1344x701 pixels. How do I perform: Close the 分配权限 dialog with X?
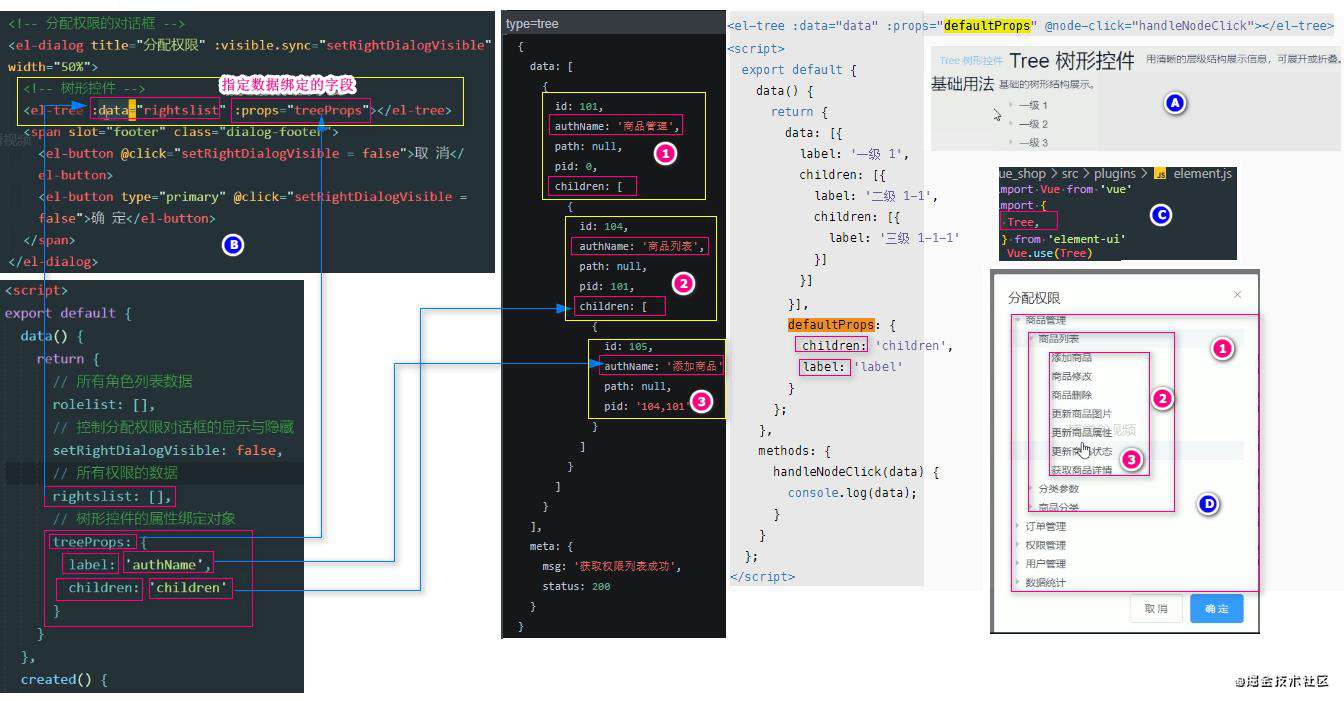pyautogui.click(x=1237, y=295)
